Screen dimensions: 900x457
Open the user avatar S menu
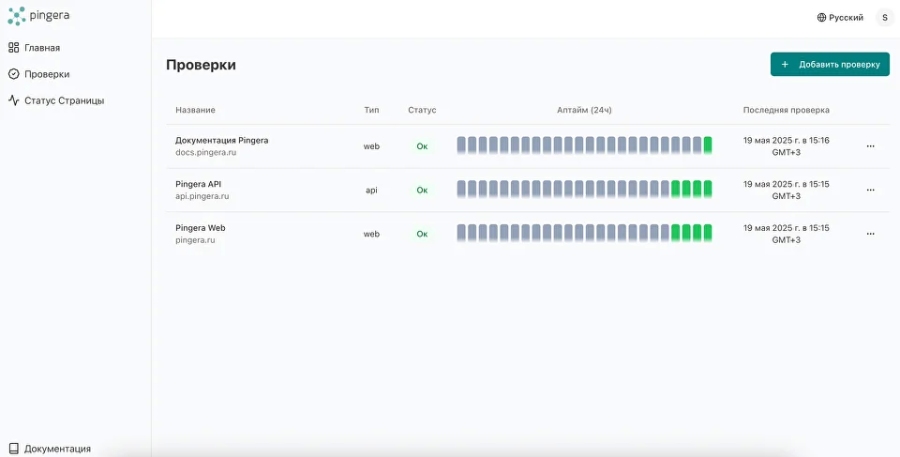click(885, 18)
